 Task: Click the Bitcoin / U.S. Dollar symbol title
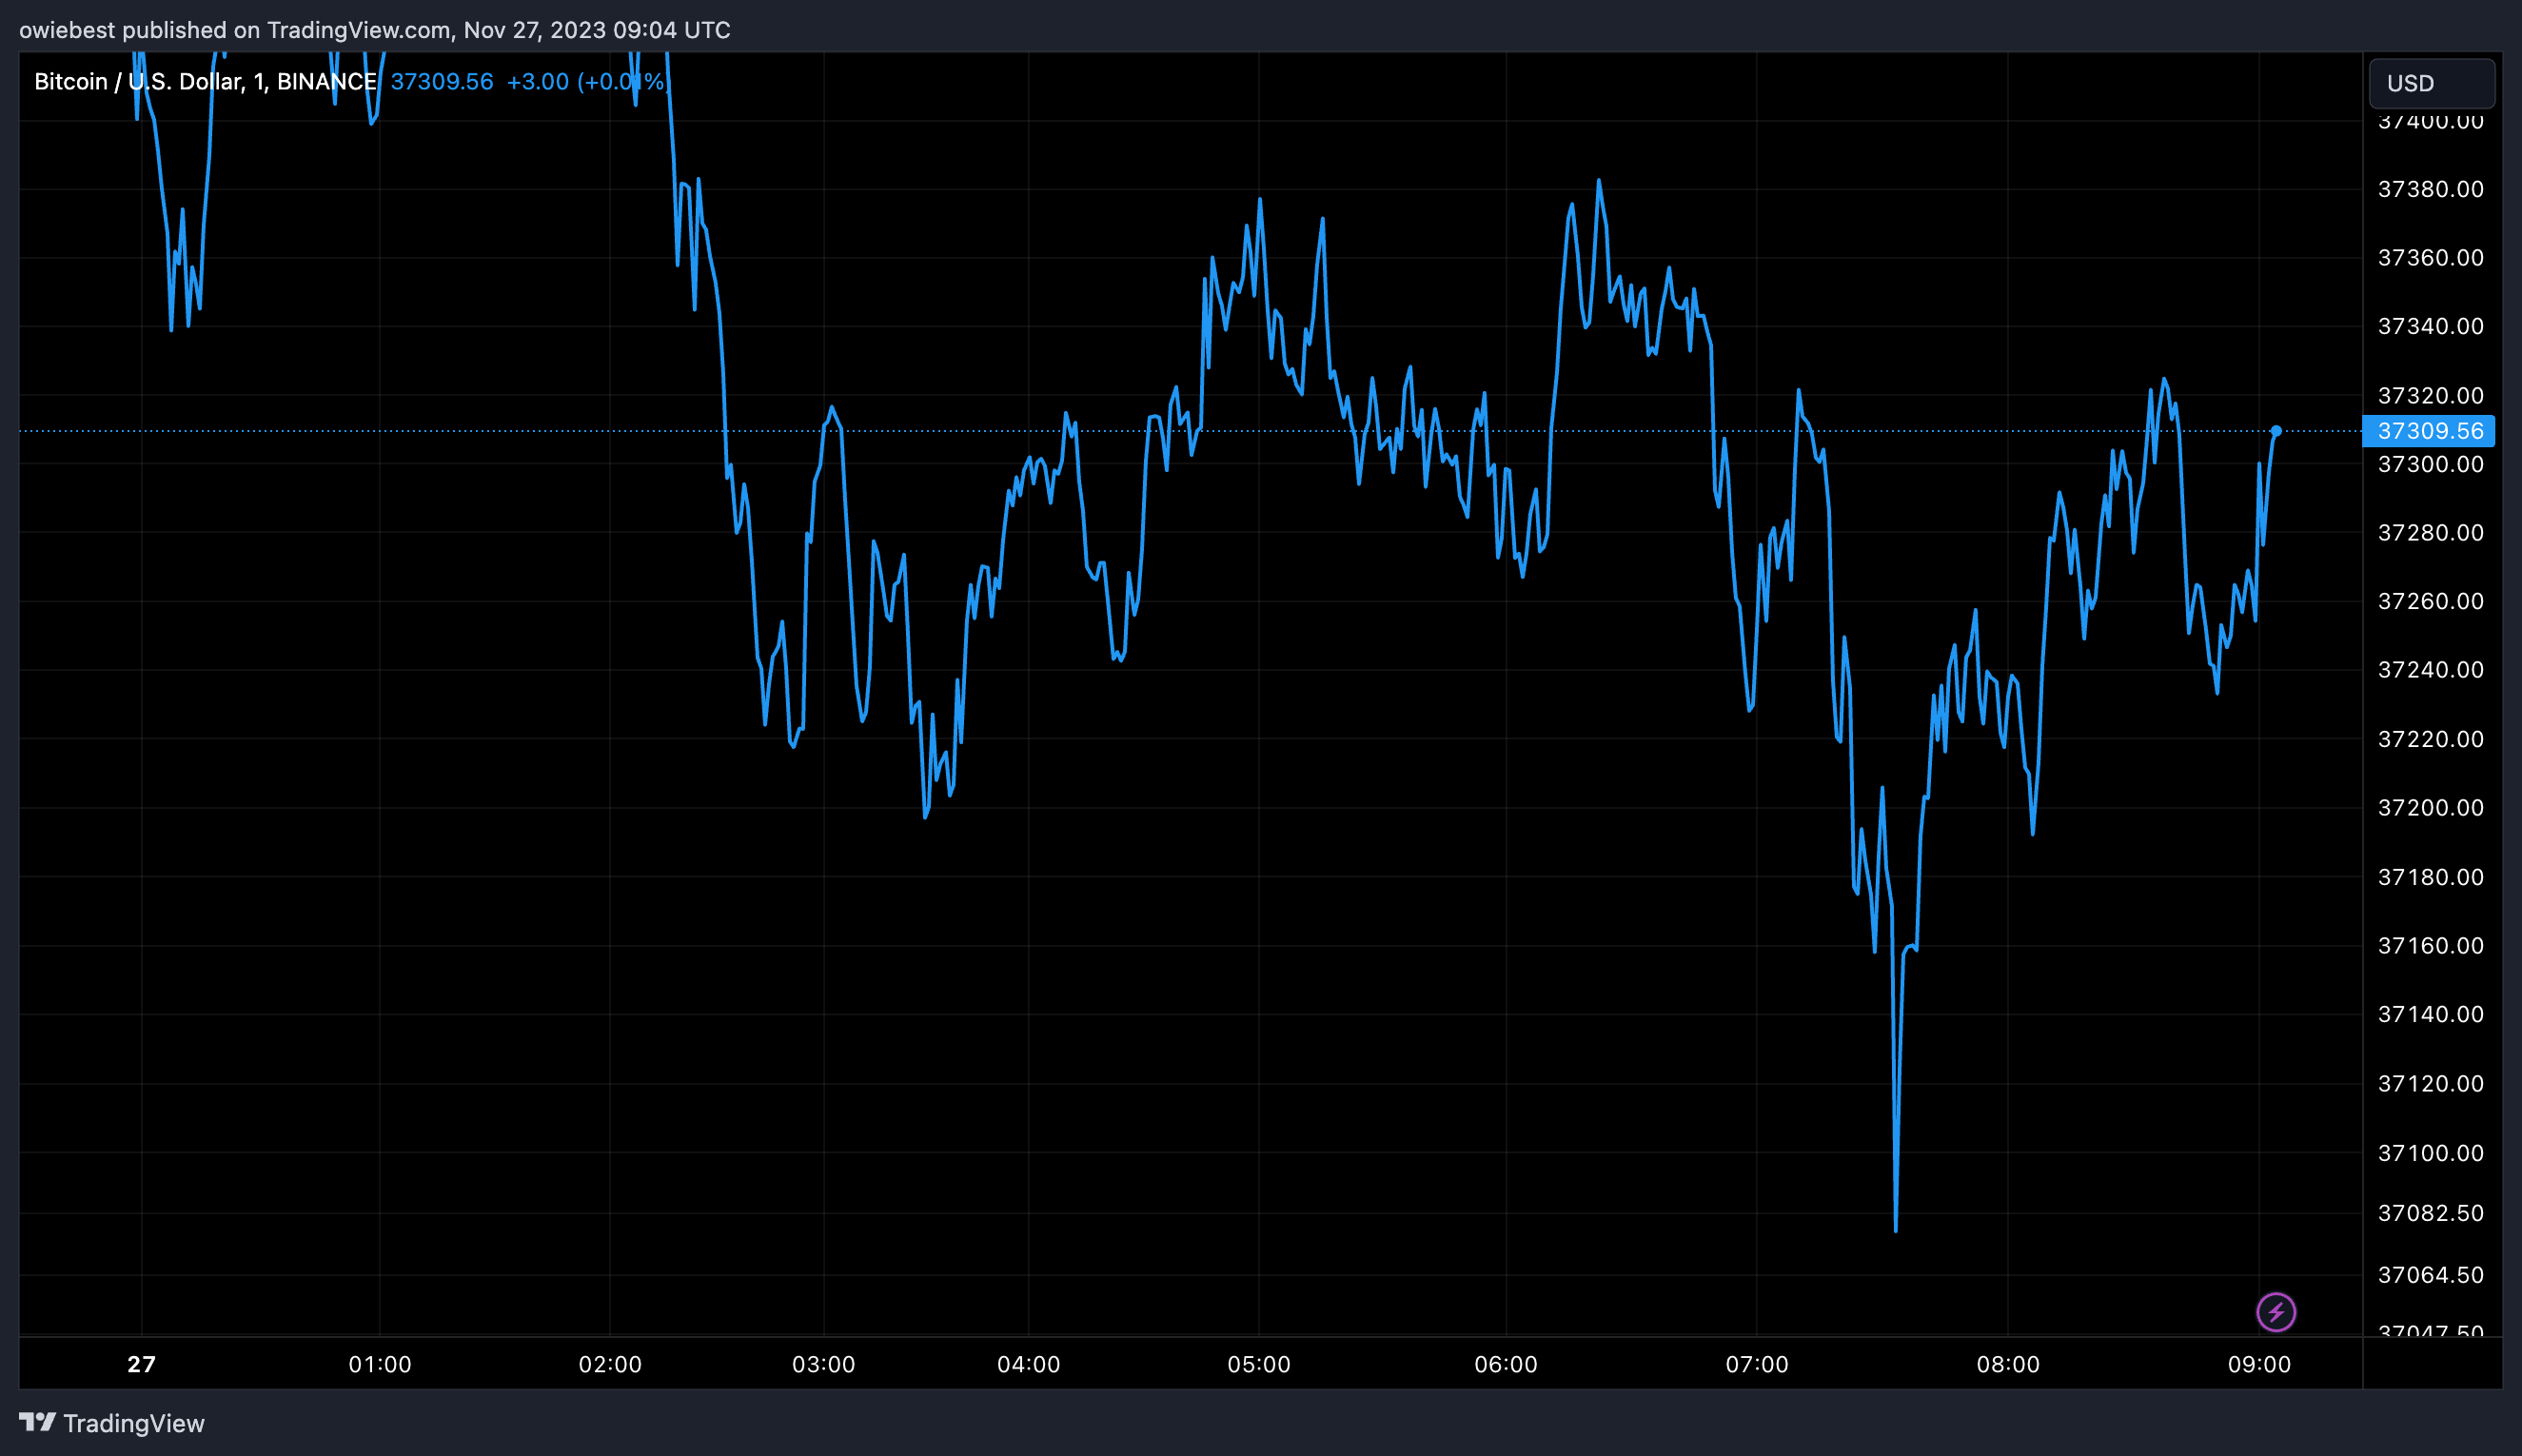204,82
